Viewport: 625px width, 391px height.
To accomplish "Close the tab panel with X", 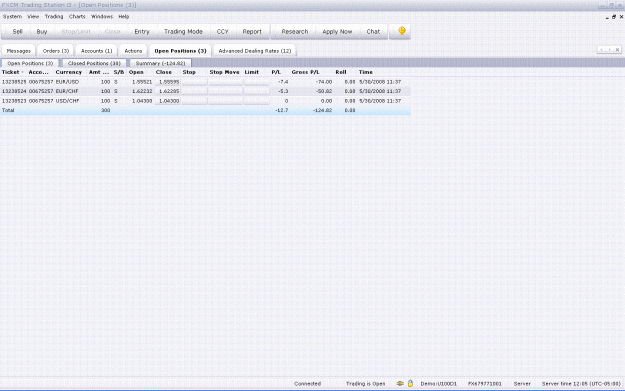I will [x=617, y=50].
